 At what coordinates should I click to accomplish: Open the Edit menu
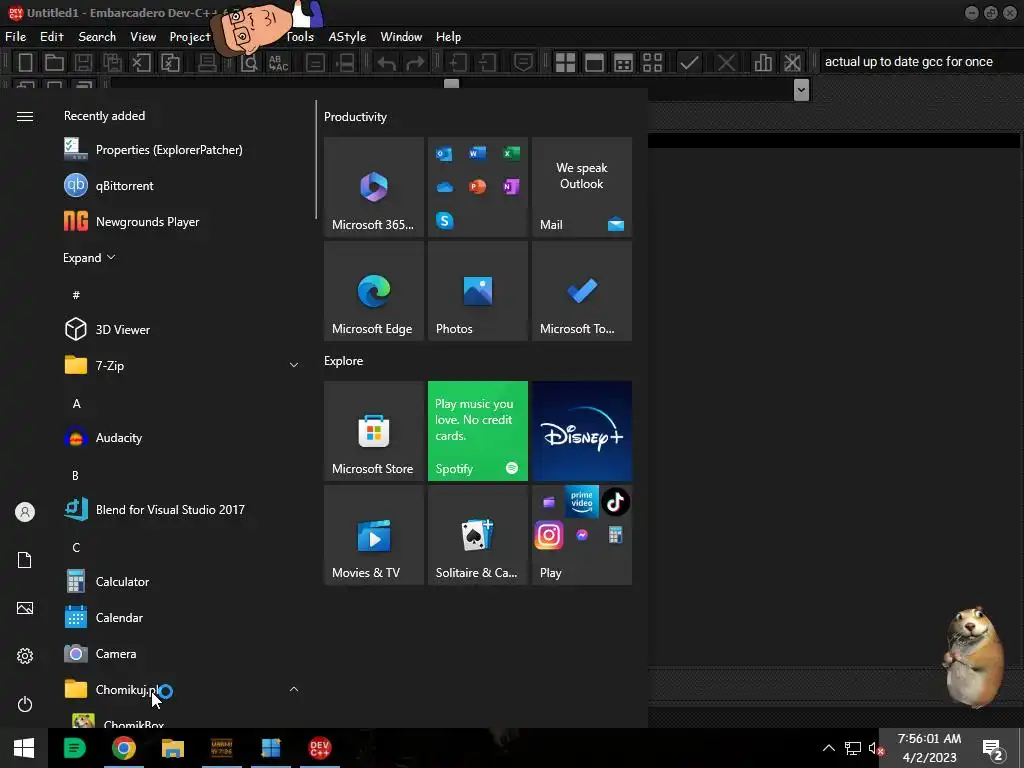(52, 37)
